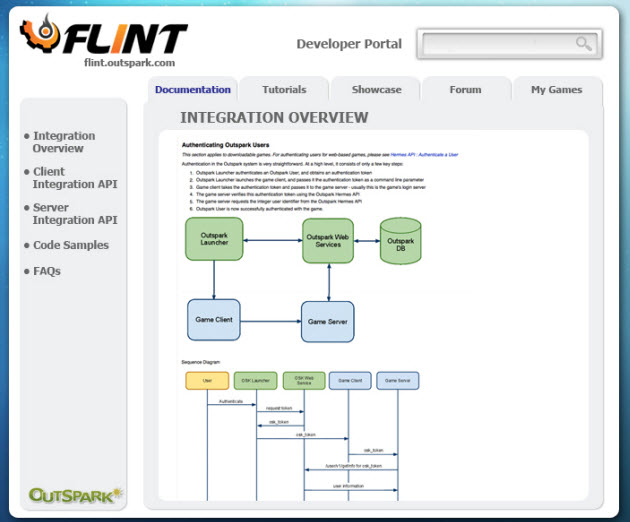630x522 pixels.
Task: Click the Authenticate arrow label
Action: click(x=231, y=401)
